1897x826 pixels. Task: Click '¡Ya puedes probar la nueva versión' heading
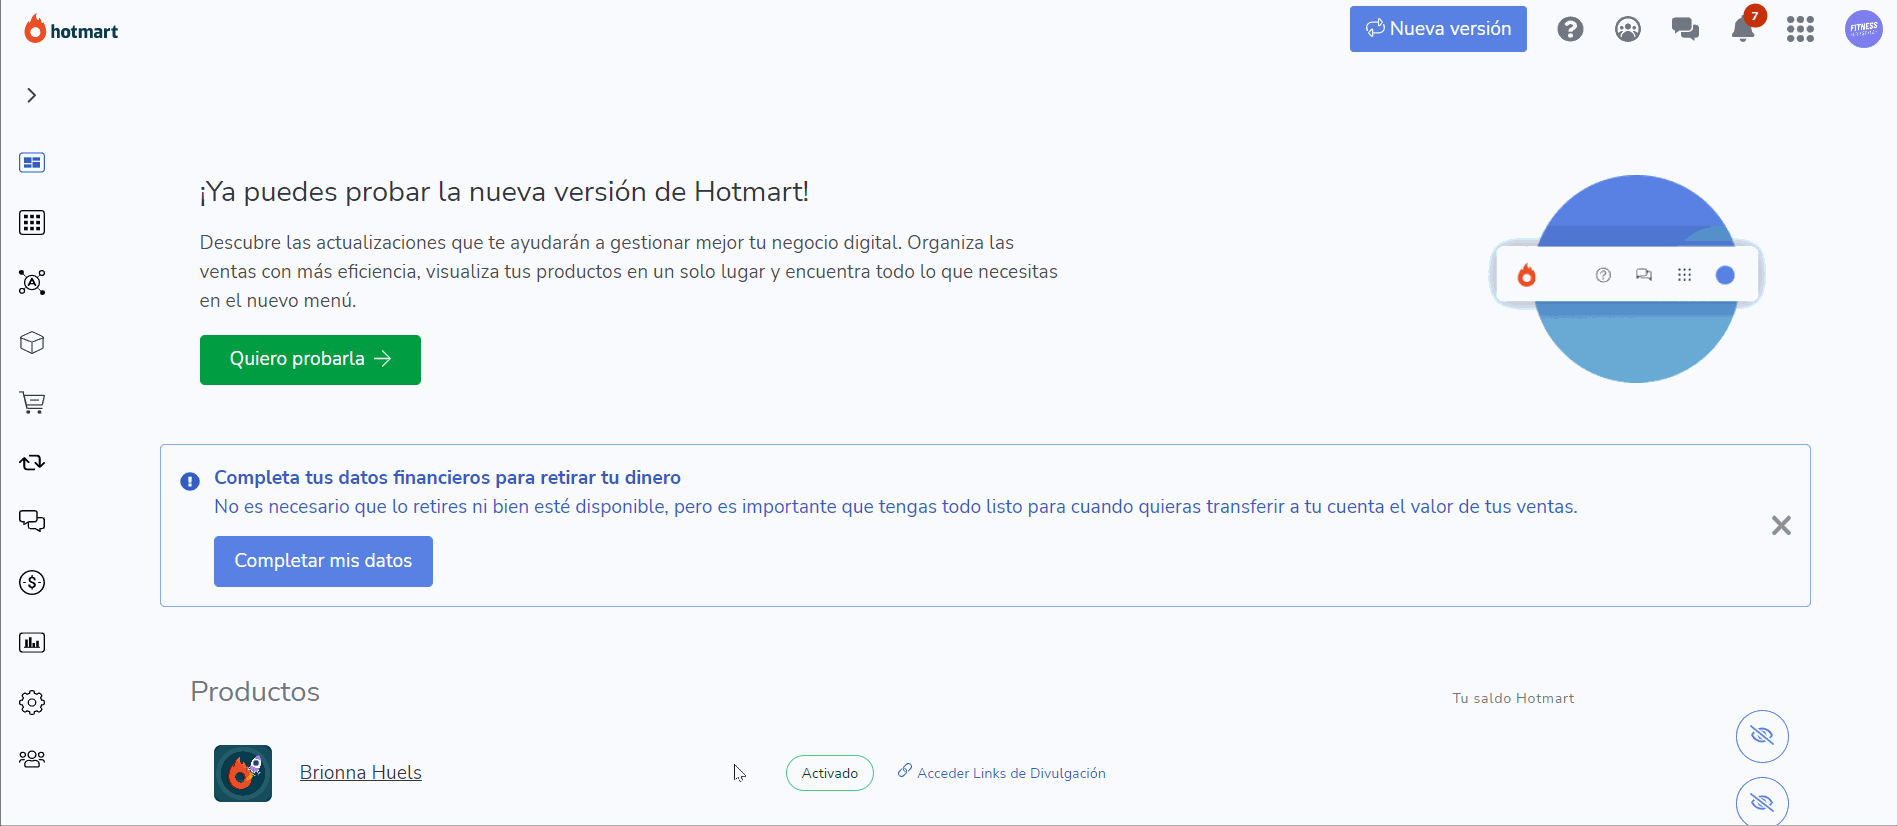point(504,192)
